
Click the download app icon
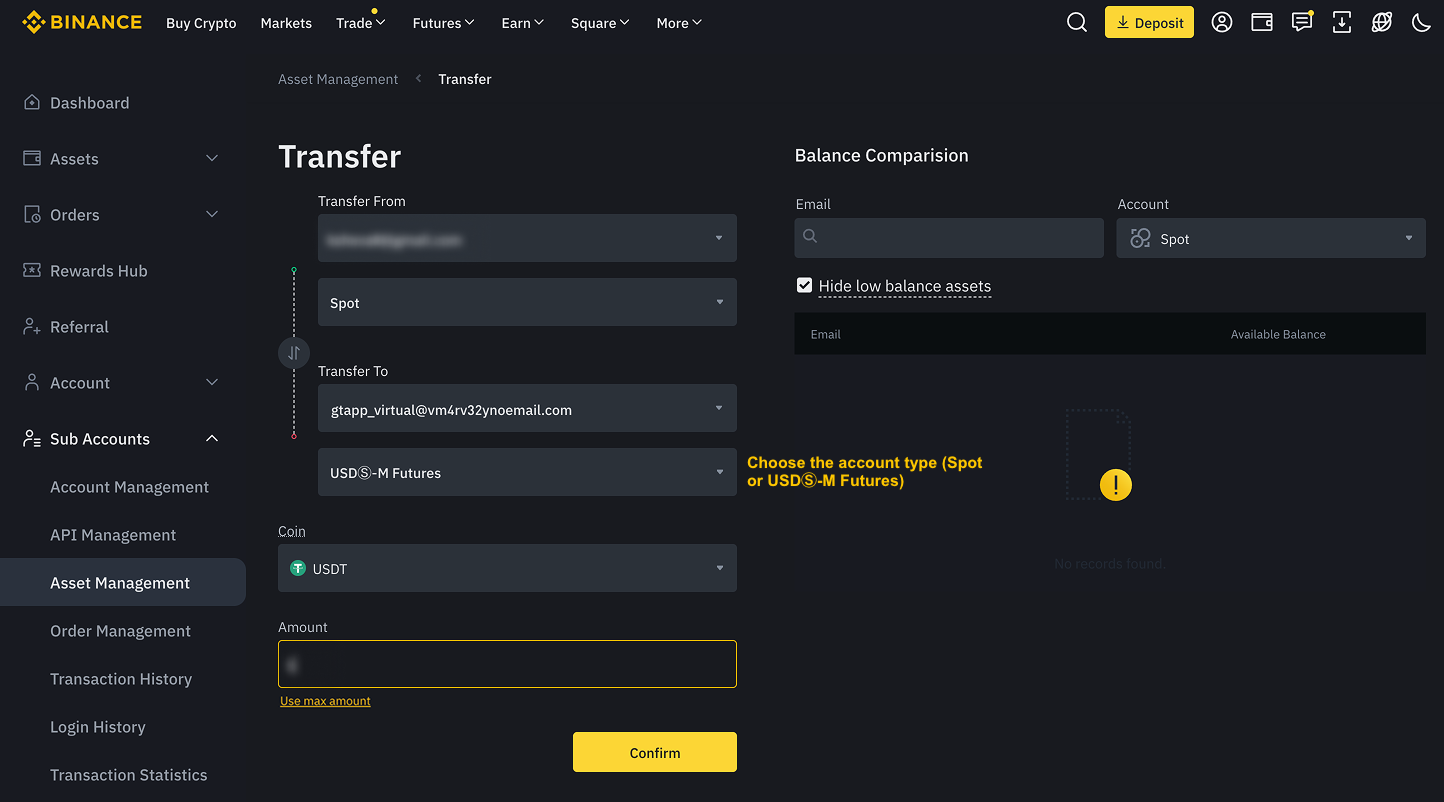click(1342, 23)
